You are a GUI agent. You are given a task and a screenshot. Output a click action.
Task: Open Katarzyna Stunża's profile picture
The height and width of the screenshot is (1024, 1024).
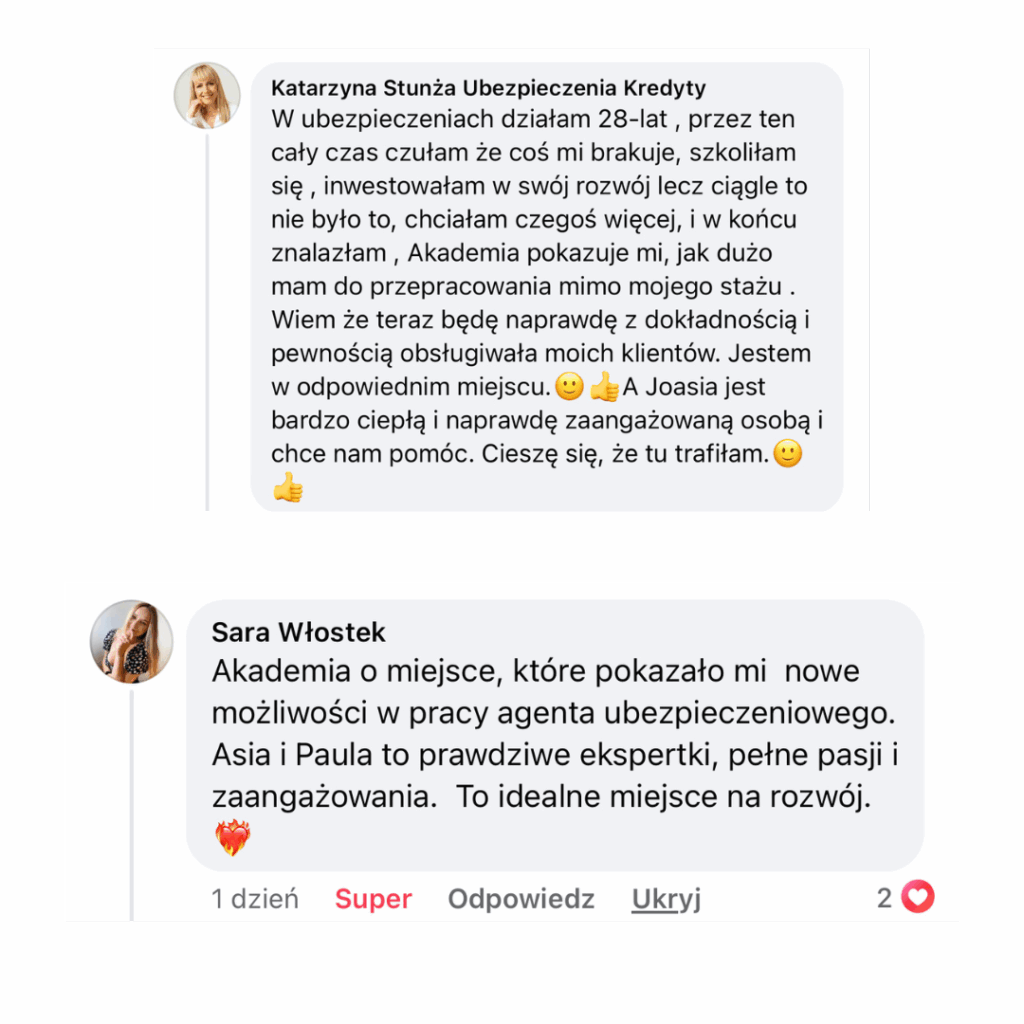pyautogui.click(x=207, y=95)
